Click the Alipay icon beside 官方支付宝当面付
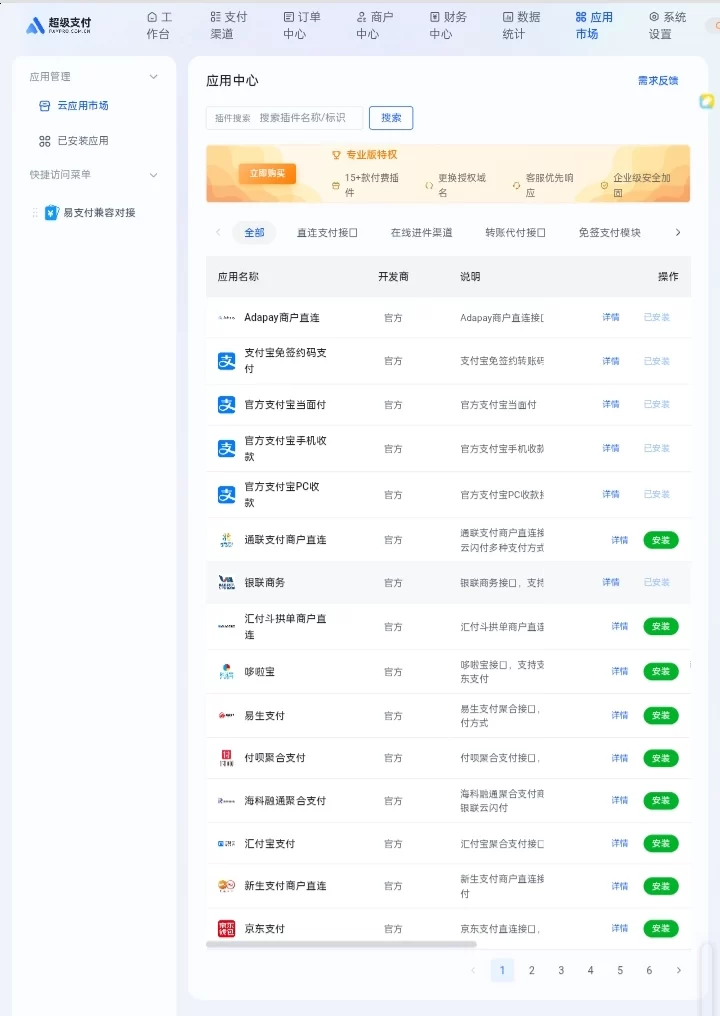Viewport: 720px width, 1016px height. tap(226, 405)
